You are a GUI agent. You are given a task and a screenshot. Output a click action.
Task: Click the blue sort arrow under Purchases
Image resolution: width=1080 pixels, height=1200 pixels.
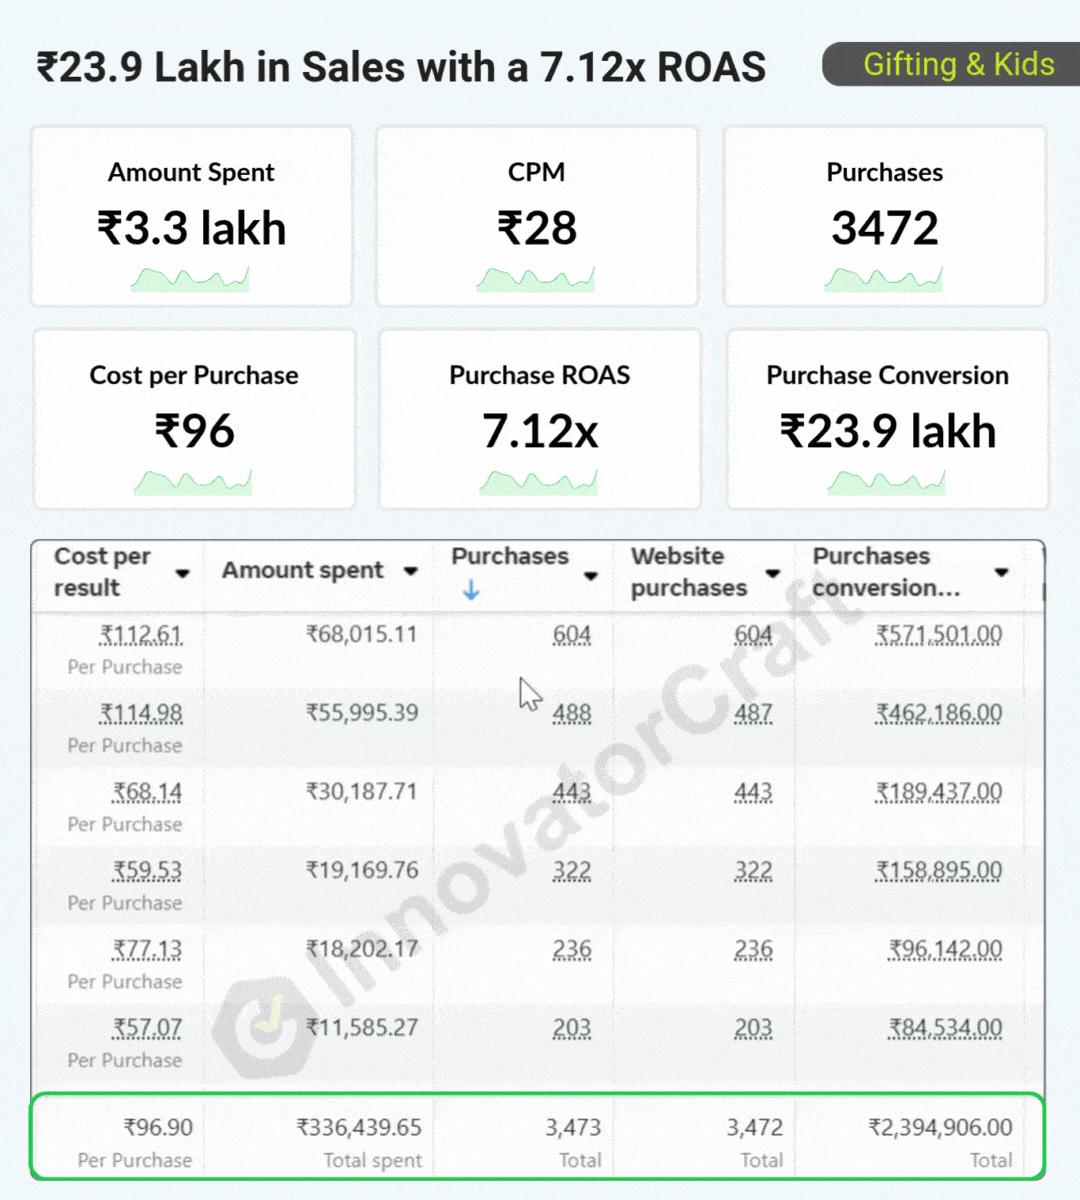tap(471, 591)
